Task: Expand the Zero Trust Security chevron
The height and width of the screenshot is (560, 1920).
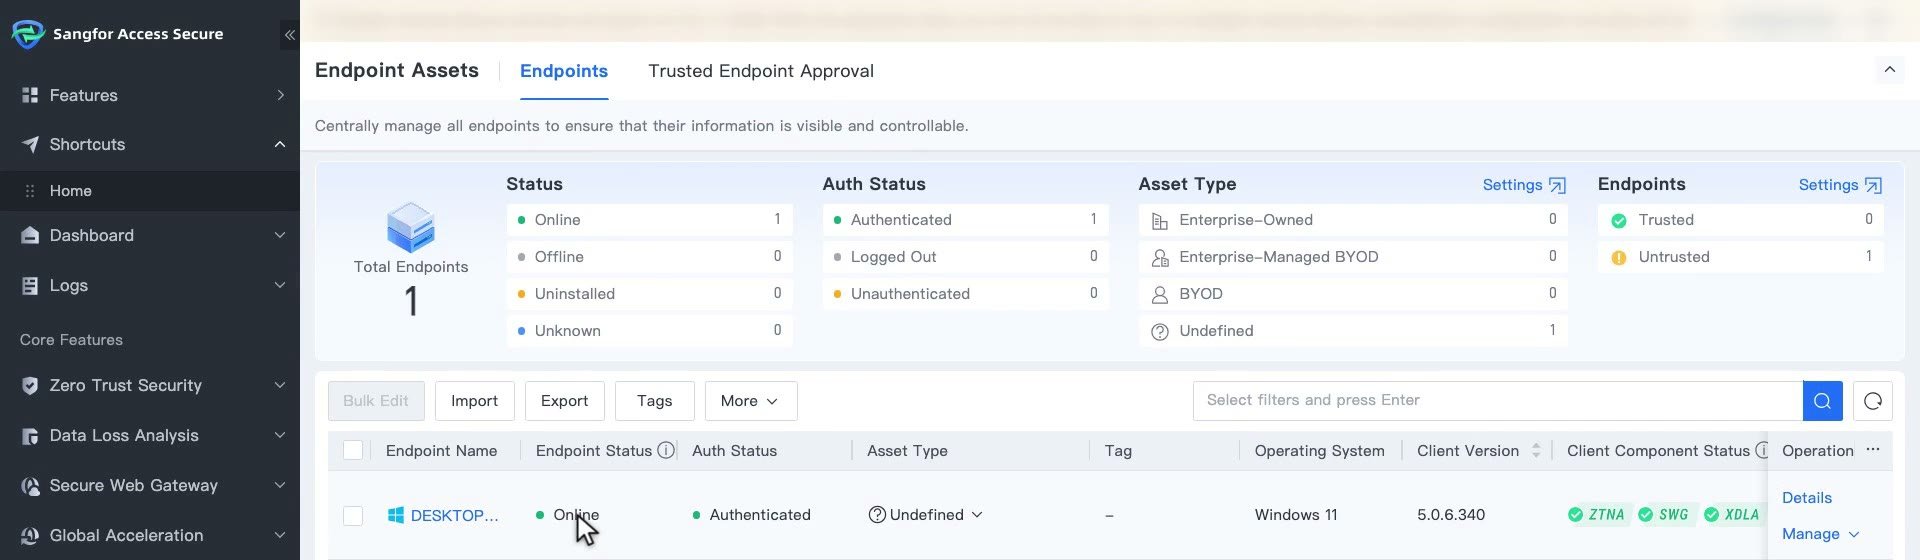Action: 280,385
